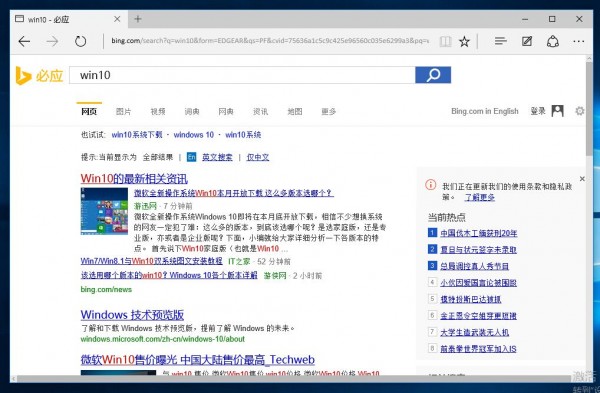The width and height of the screenshot is (600, 393).
Task: Switch to the 视频 tab
Action: coord(158,111)
